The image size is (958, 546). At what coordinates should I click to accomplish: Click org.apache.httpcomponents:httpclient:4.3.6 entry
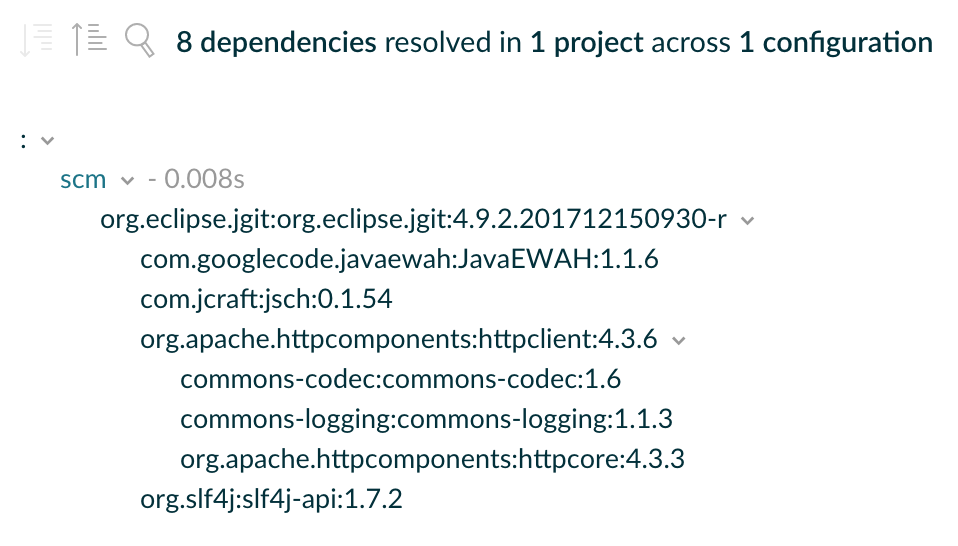point(398,340)
